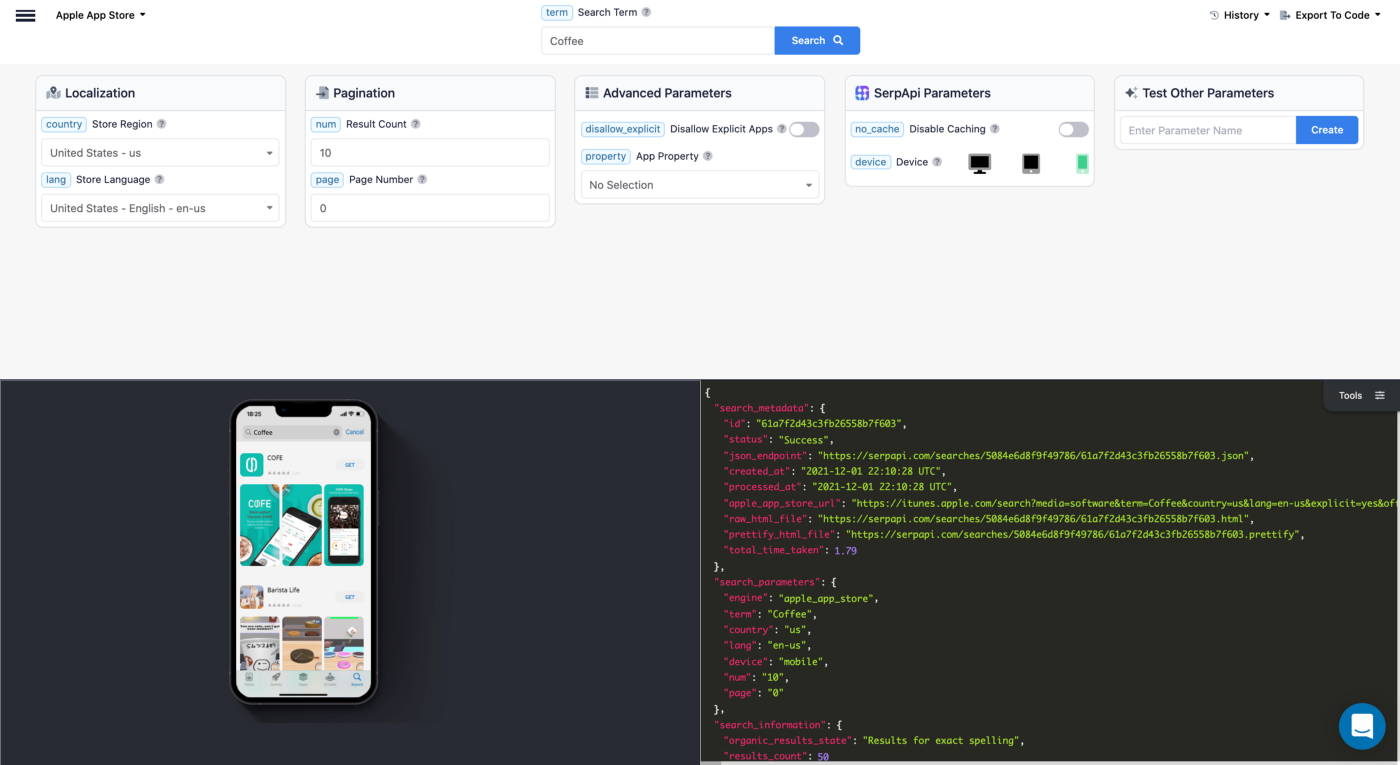
Task: Click the "engine": "apple_app_store" JSON line
Action: click(x=800, y=598)
